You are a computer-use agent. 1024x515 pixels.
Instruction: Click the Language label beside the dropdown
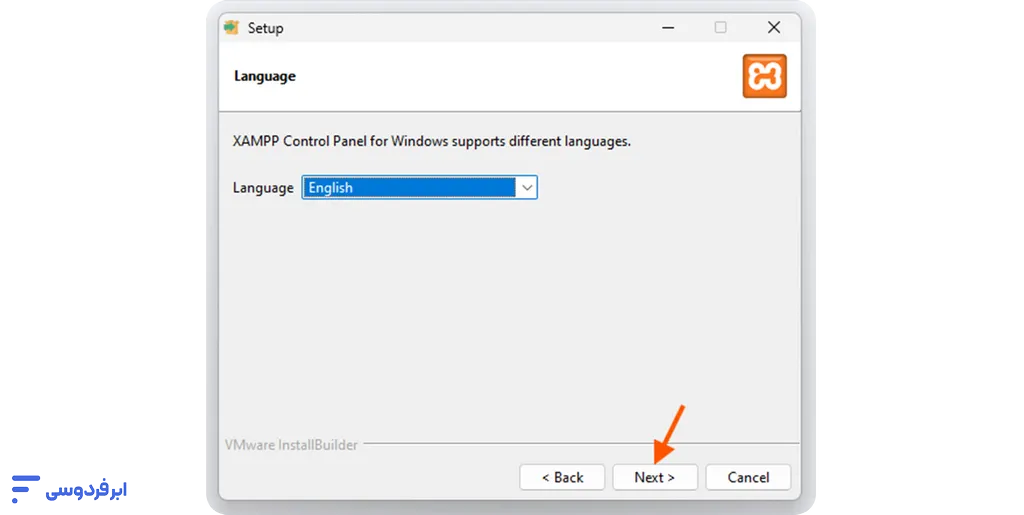tap(263, 188)
